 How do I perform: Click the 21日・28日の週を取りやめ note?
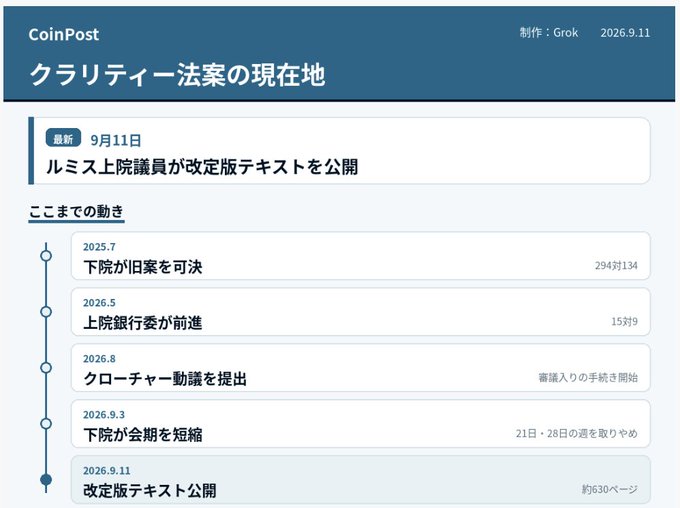(x=577, y=433)
